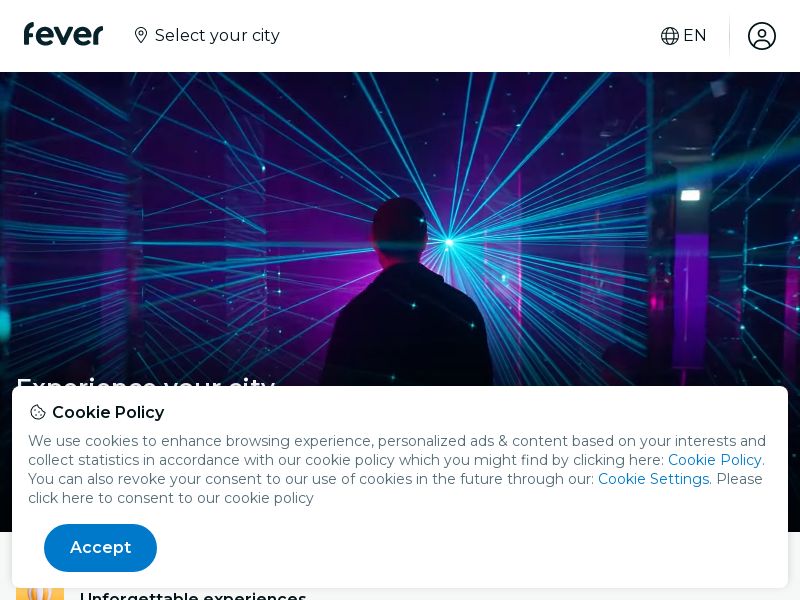Open the user profile account icon

762,36
